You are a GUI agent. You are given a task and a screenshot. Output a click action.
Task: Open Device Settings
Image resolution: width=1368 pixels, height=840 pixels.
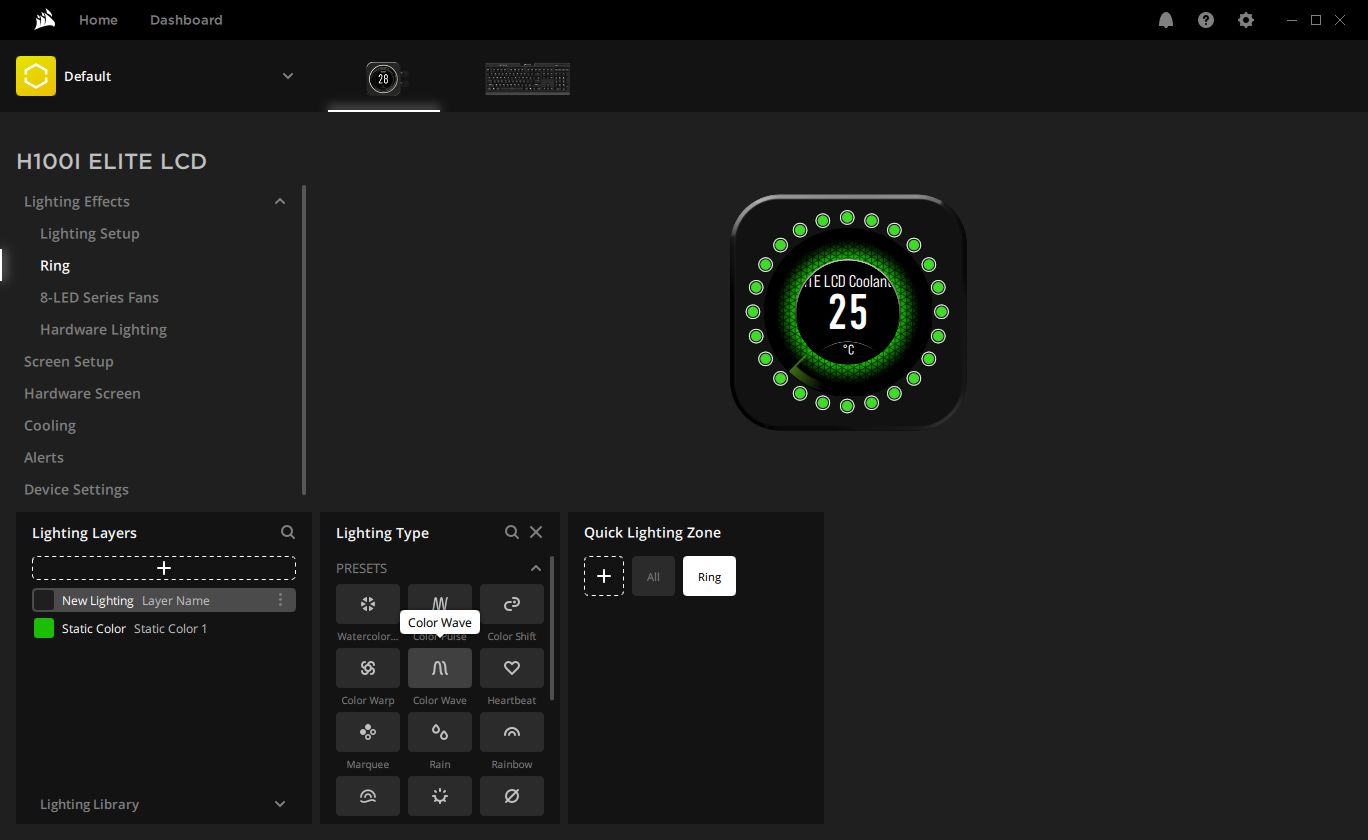pyautogui.click(x=76, y=489)
